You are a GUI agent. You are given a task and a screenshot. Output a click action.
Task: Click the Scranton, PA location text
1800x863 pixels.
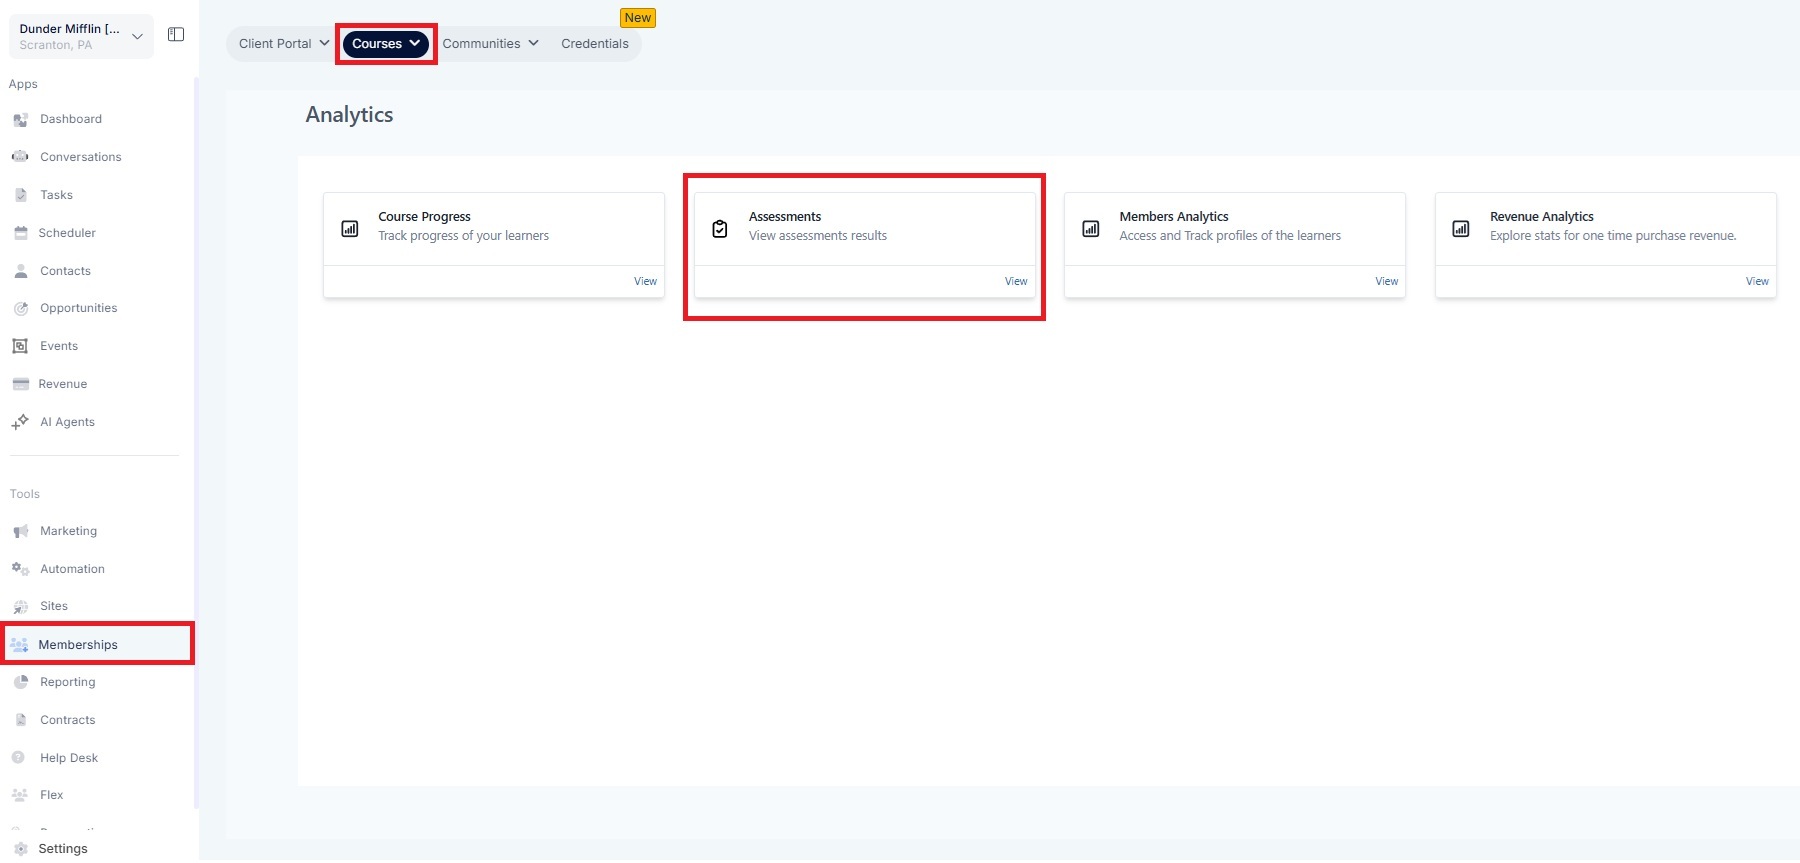pos(56,45)
